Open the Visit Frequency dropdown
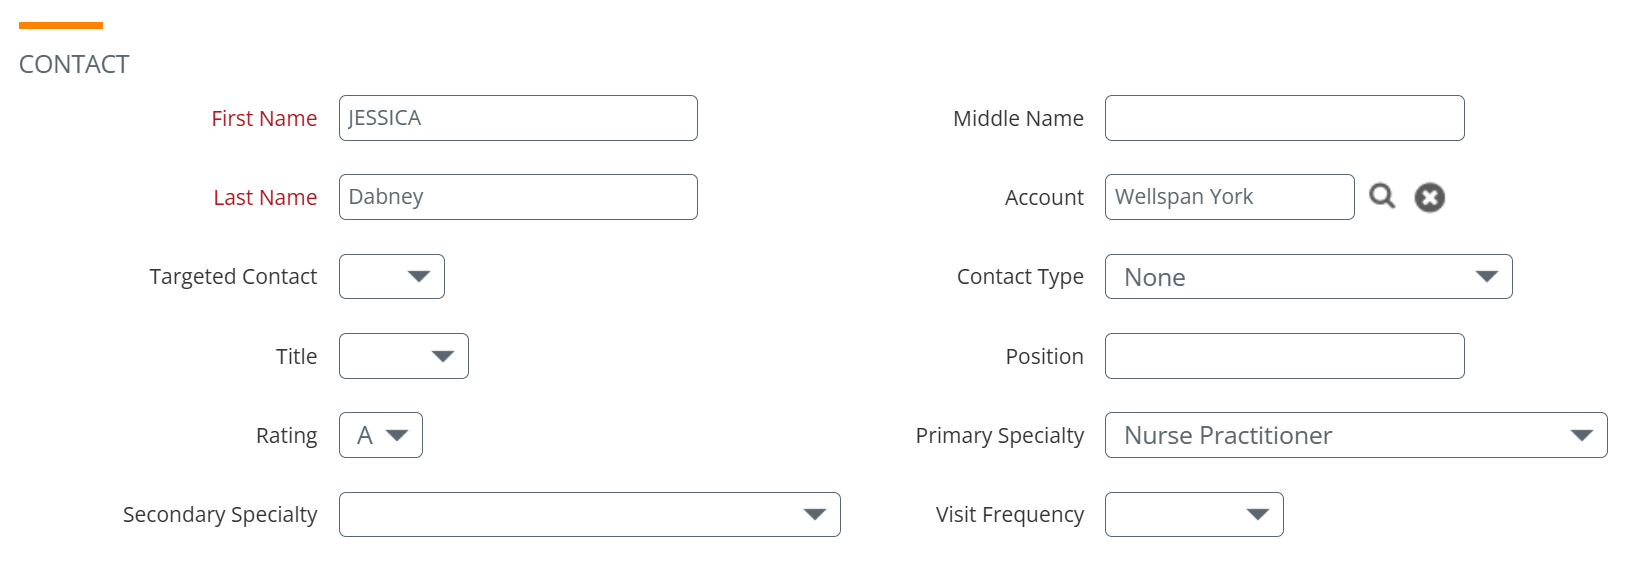Screen dimensions: 1625x566 tap(1194, 514)
